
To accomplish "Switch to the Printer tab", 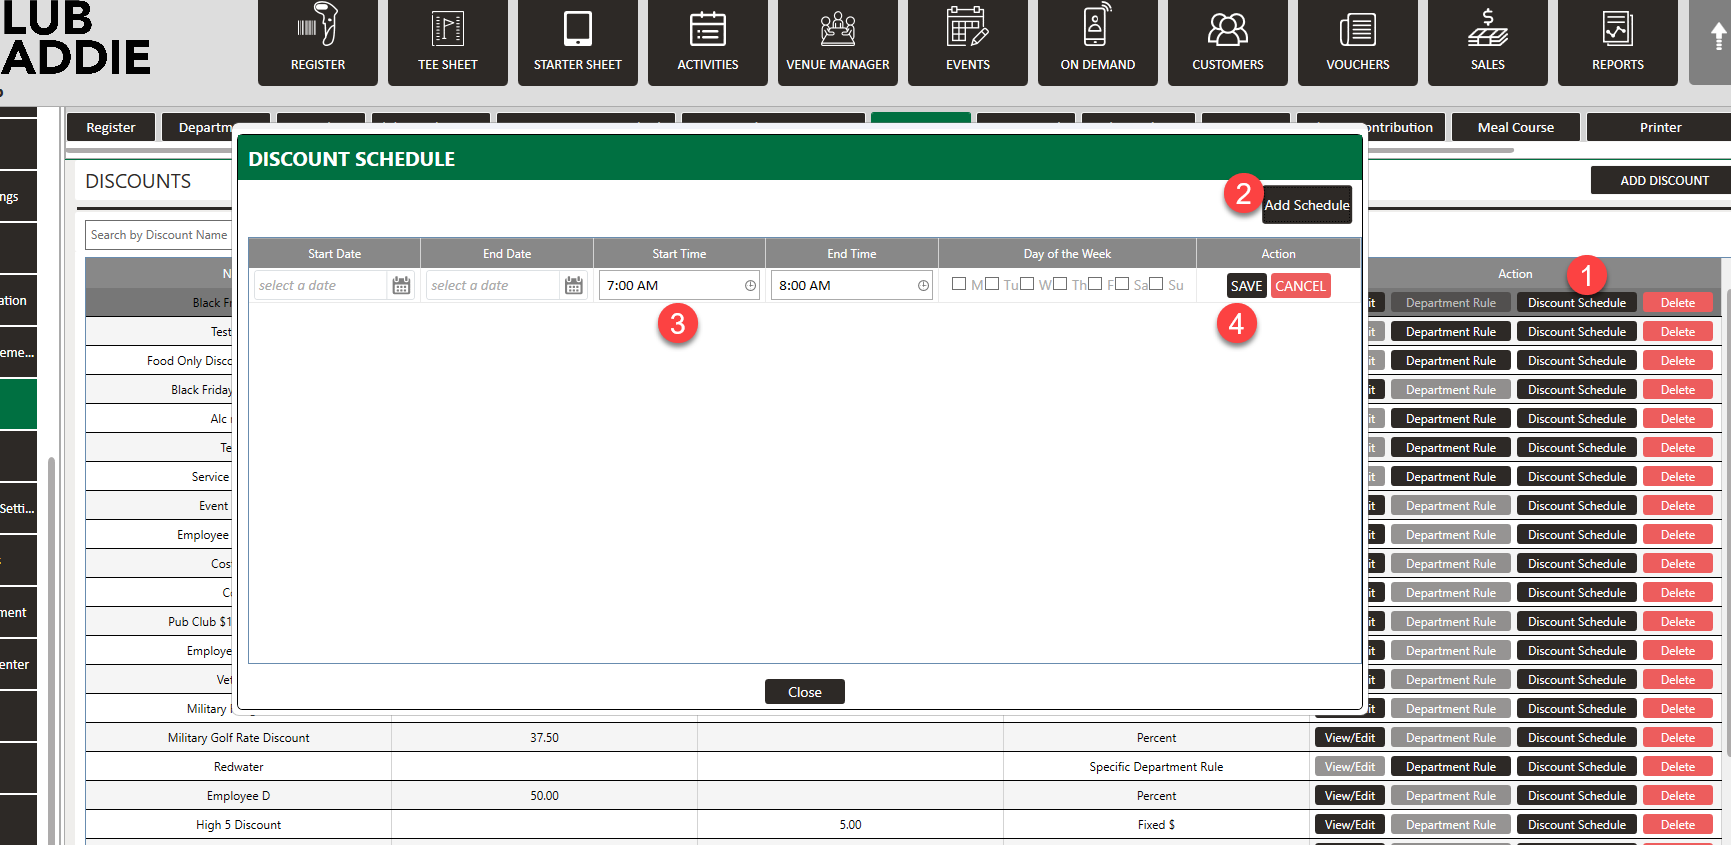I will pyautogui.click(x=1659, y=128).
